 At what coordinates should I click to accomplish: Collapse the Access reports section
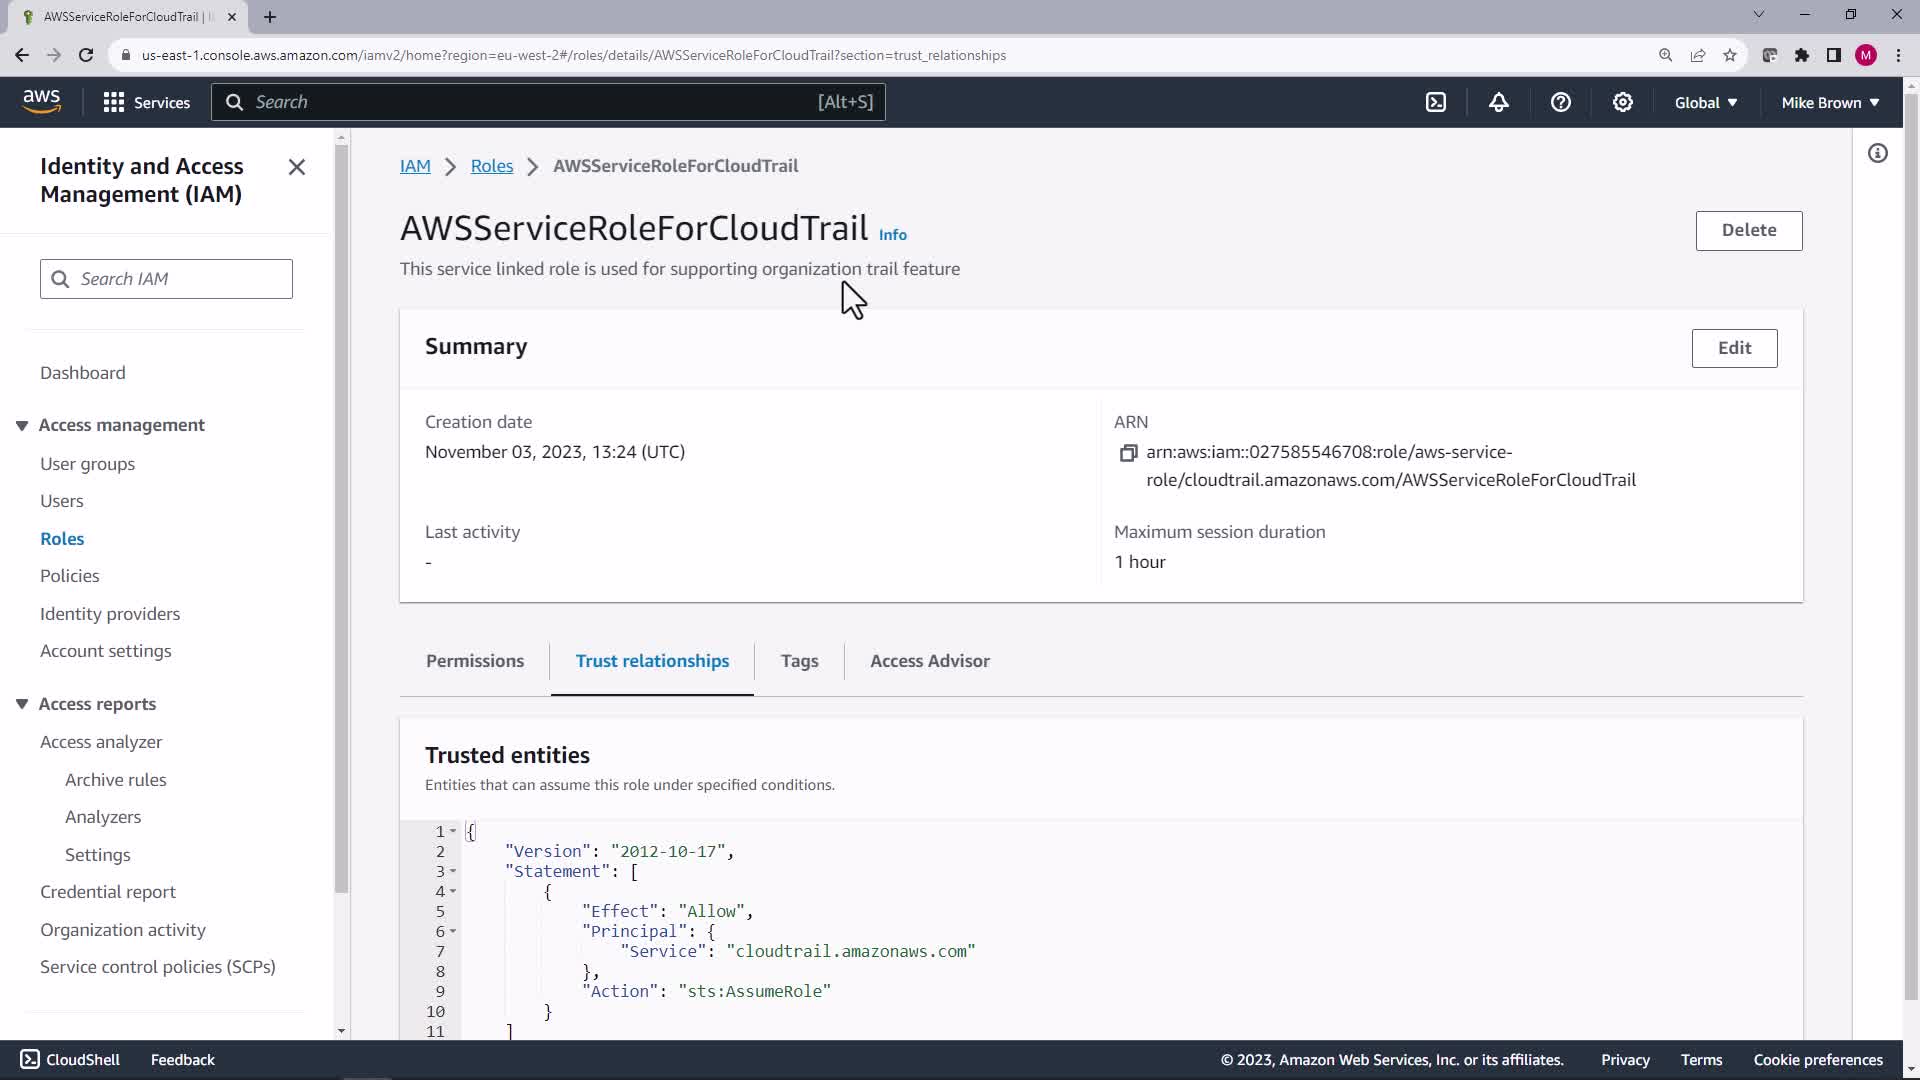click(x=22, y=704)
